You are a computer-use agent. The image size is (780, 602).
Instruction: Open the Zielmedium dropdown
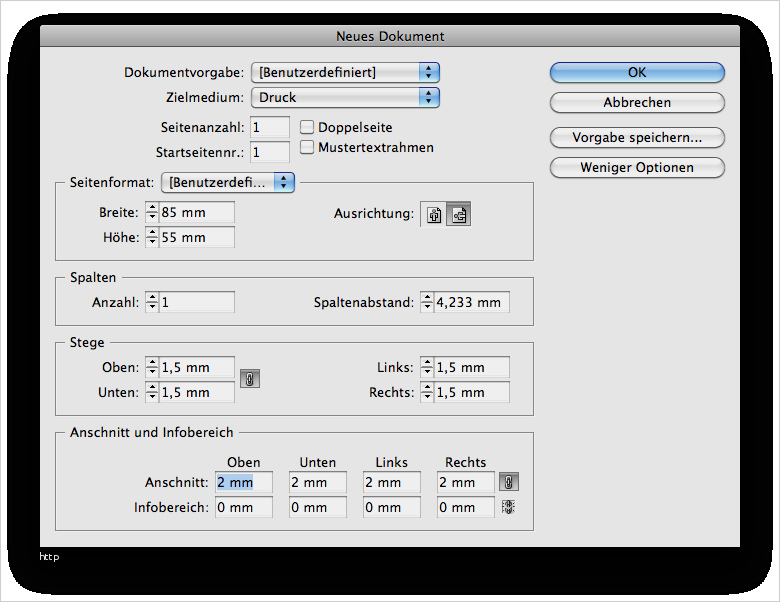pos(346,97)
